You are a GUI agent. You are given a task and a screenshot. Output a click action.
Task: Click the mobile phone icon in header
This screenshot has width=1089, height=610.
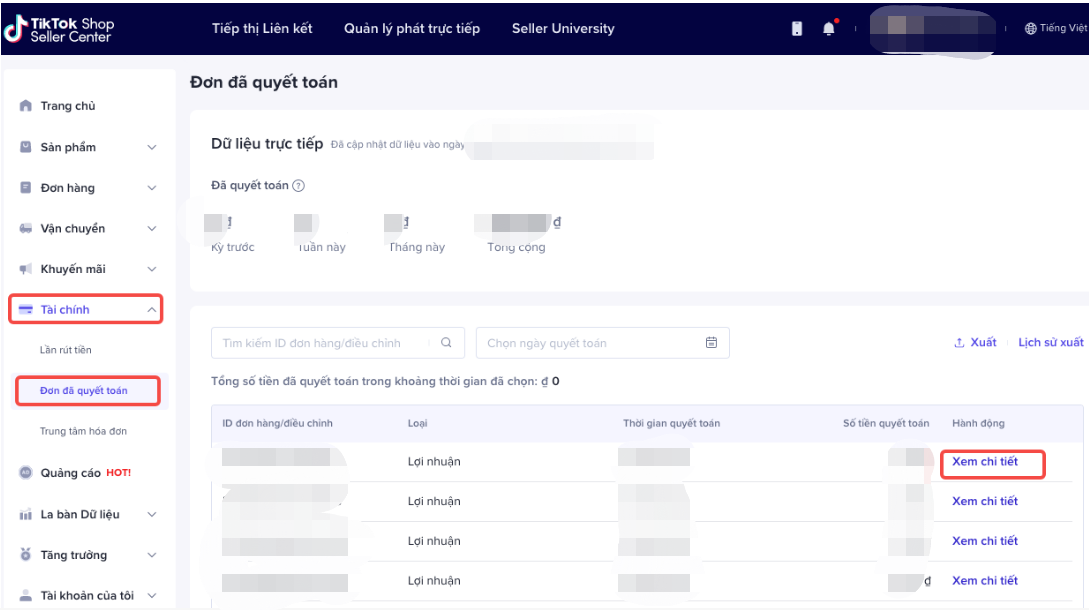tap(797, 29)
